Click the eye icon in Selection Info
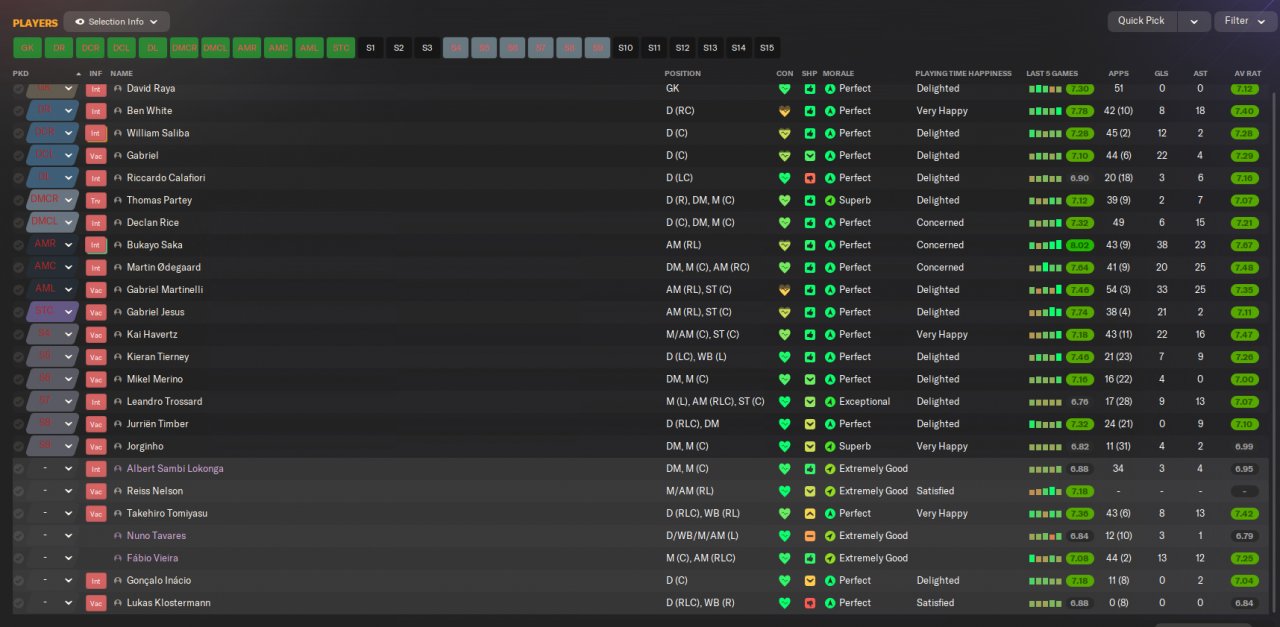This screenshot has height=627, width=1280. 79,21
